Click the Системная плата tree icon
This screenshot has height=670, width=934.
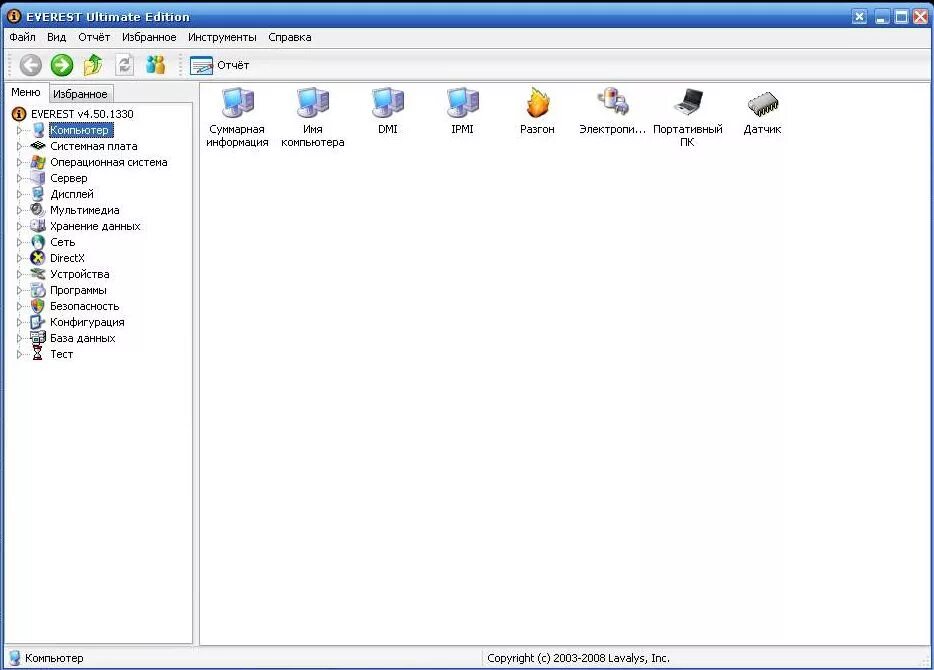38,146
